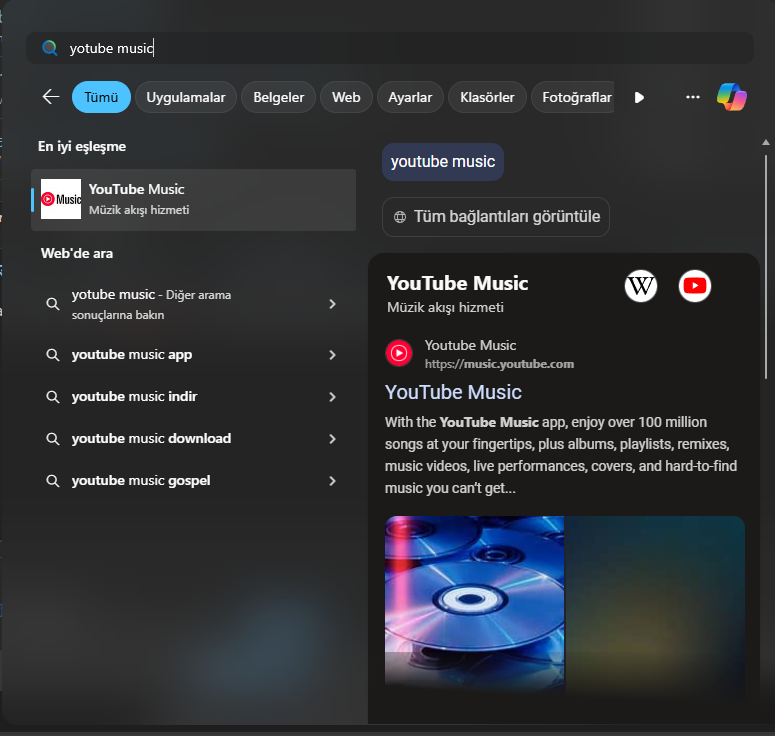Switch to the Uygulamalar tab
This screenshot has height=736, width=775.
(x=186, y=97)
